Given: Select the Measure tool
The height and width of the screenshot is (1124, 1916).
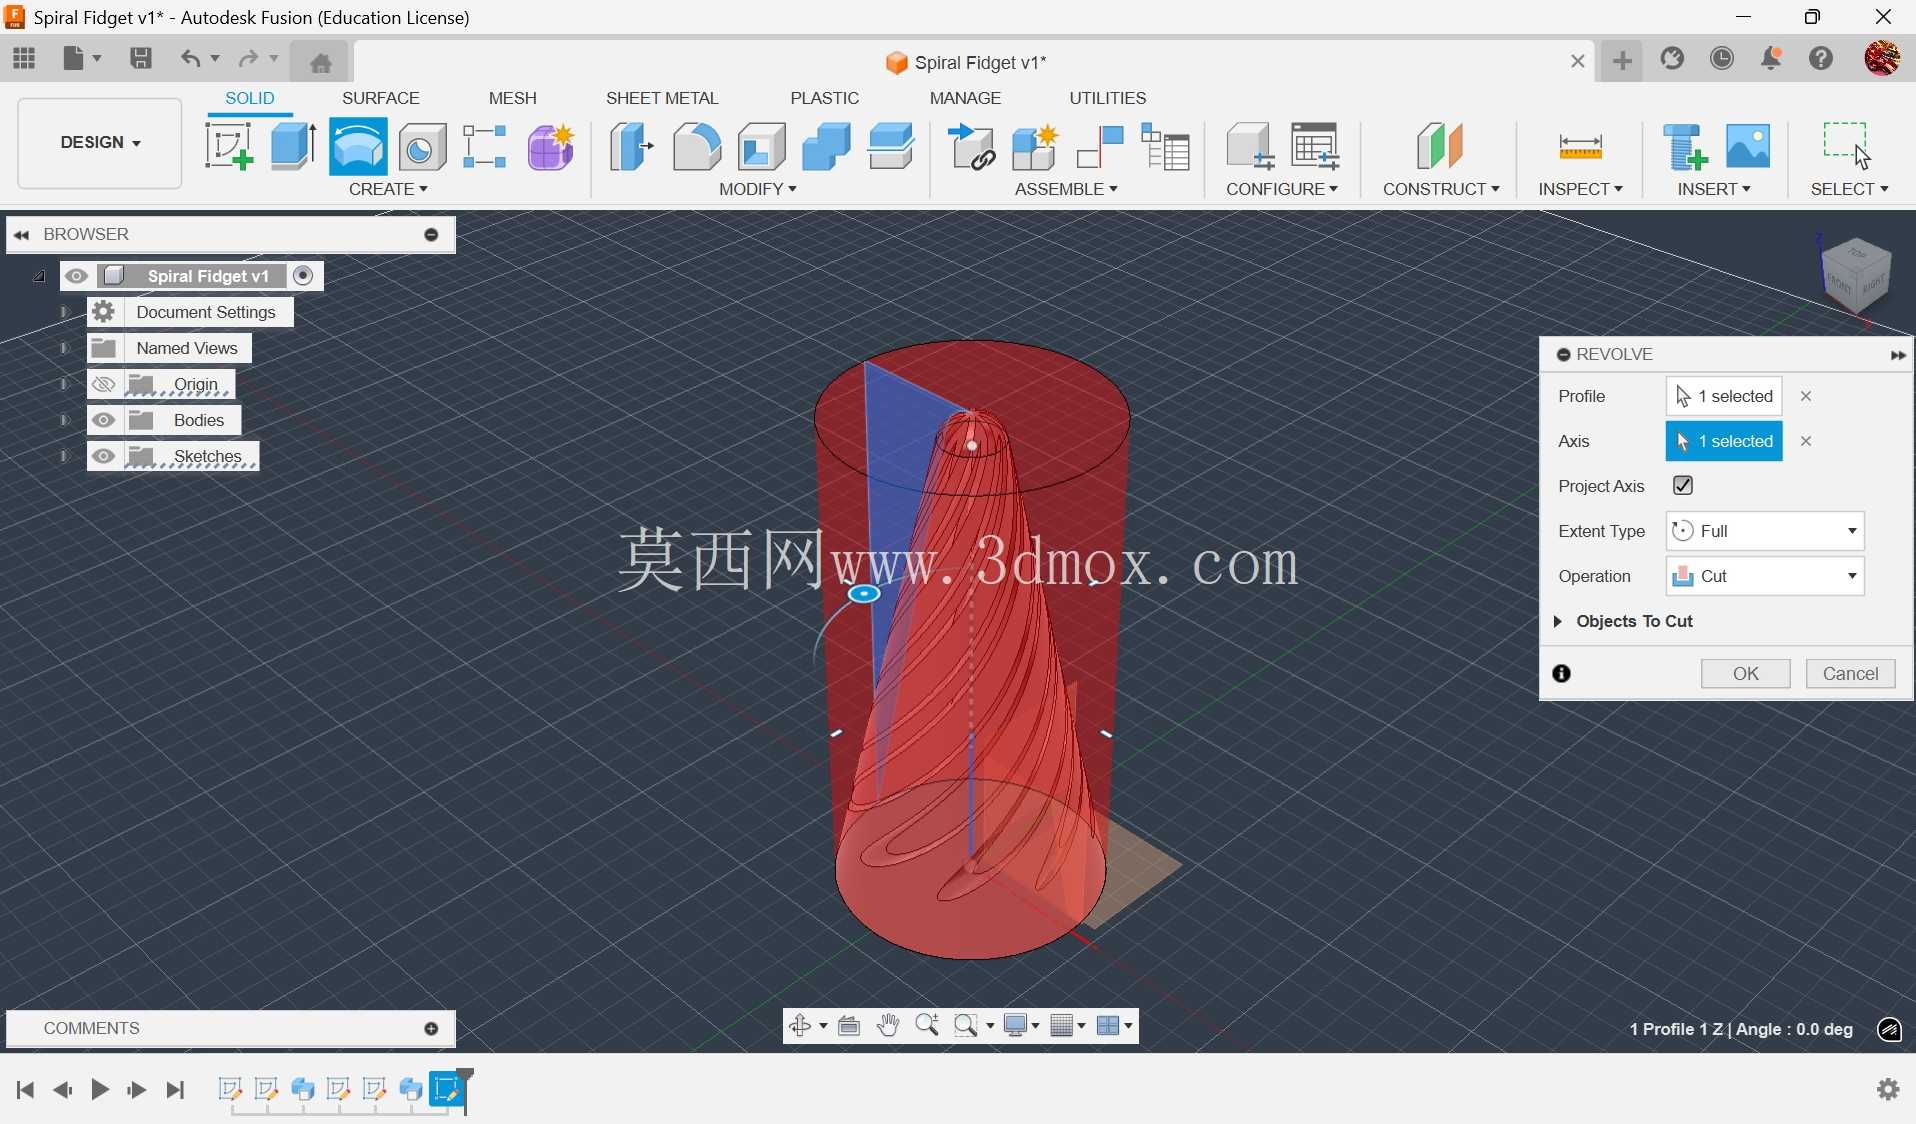Looking at the screenshot, I should coord(1580,147).
